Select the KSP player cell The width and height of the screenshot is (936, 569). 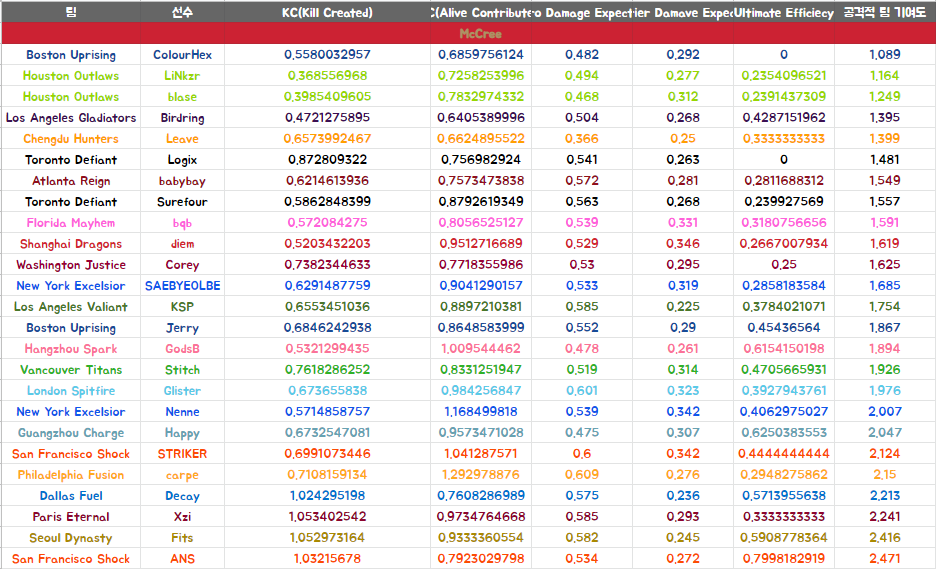click(182, 306)
